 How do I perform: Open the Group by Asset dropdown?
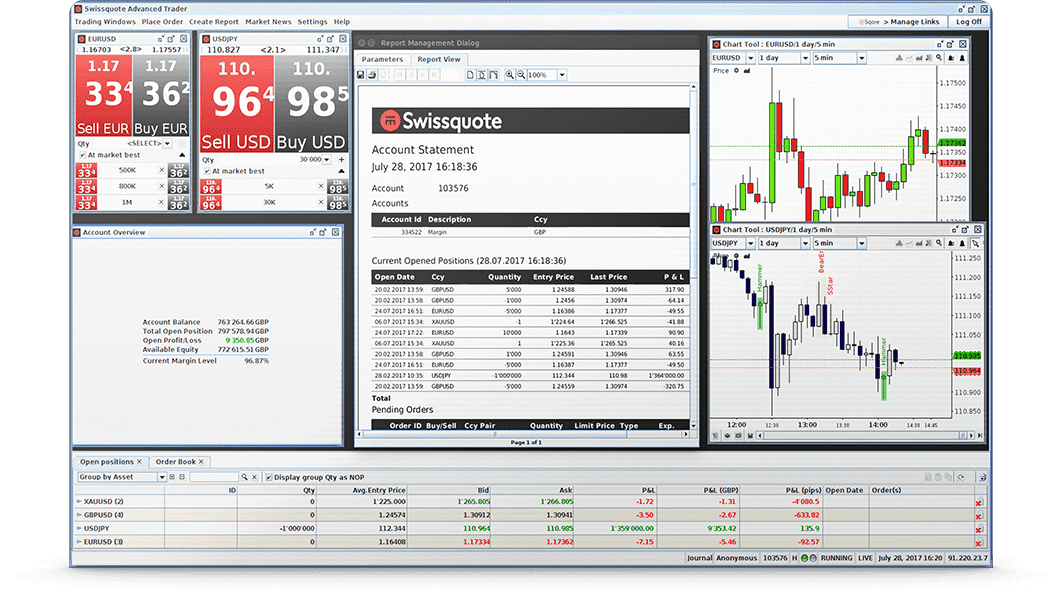162,477
